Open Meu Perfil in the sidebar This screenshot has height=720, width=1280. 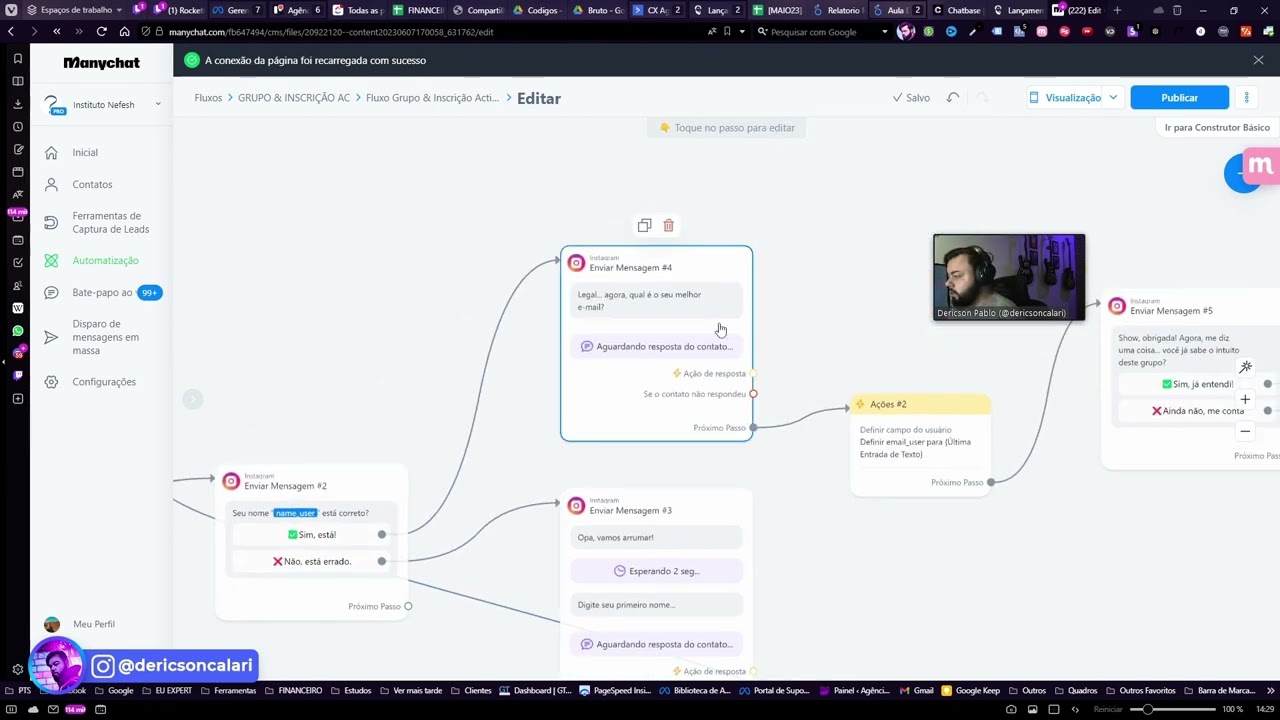93,624
